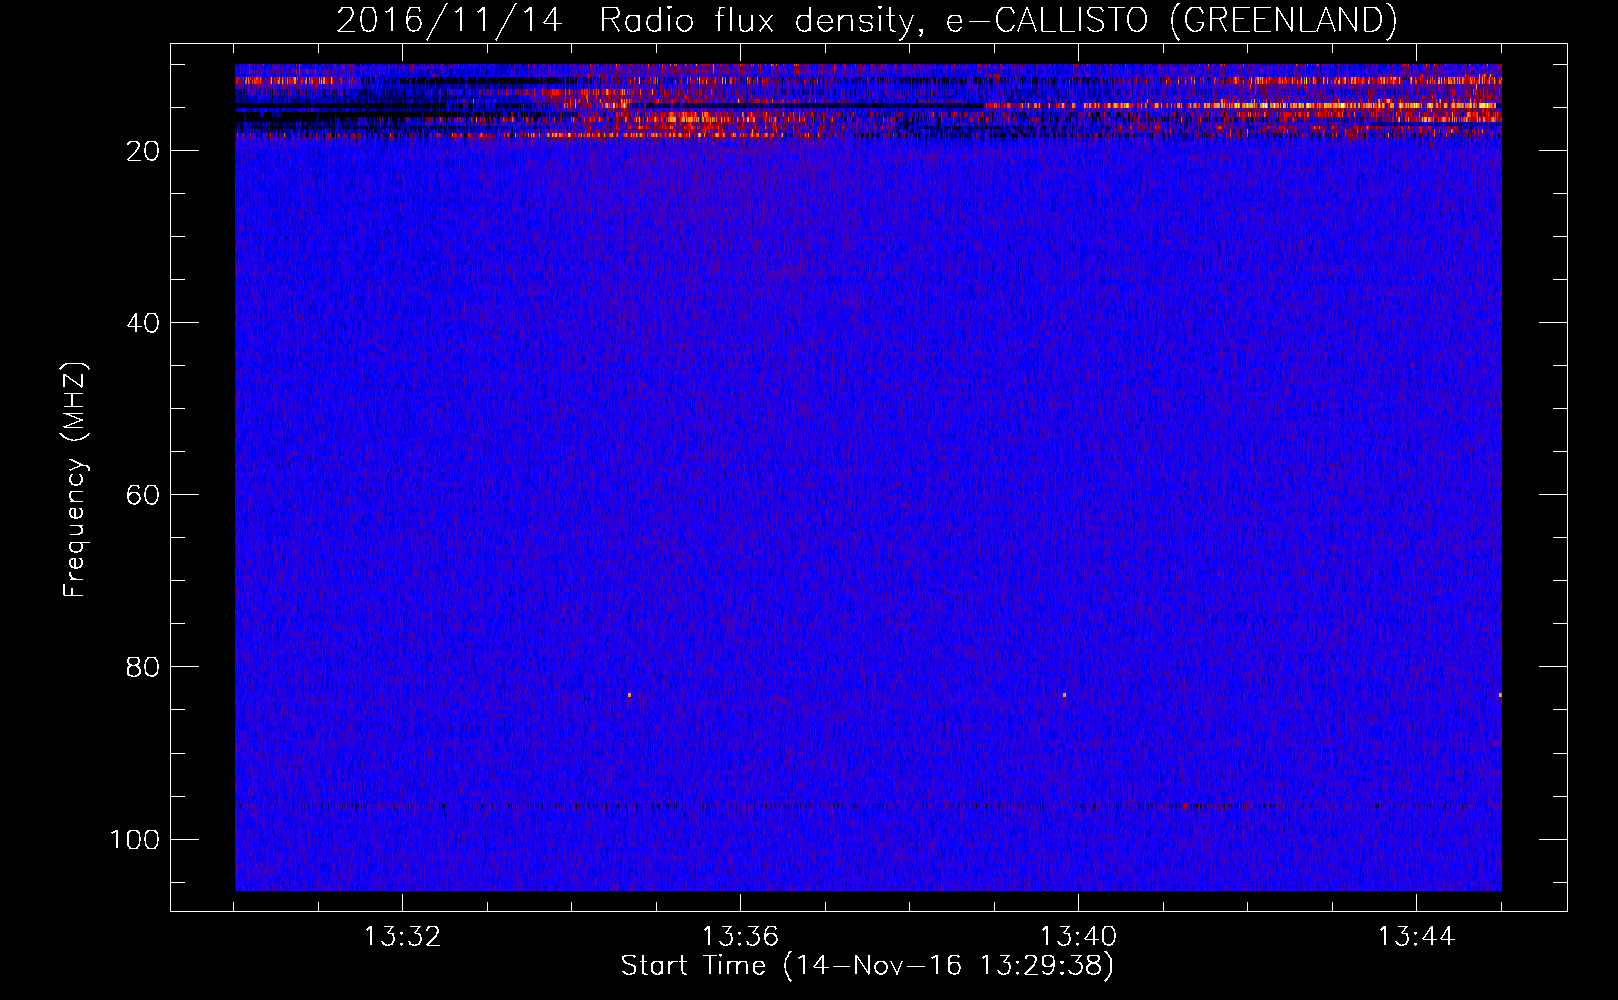The width and height of the screenshot is (1618, 1000).
Task: Click the 'Start Time (14-Nov-16 13:29:38)' x-axis label
Action: (867, 966)
